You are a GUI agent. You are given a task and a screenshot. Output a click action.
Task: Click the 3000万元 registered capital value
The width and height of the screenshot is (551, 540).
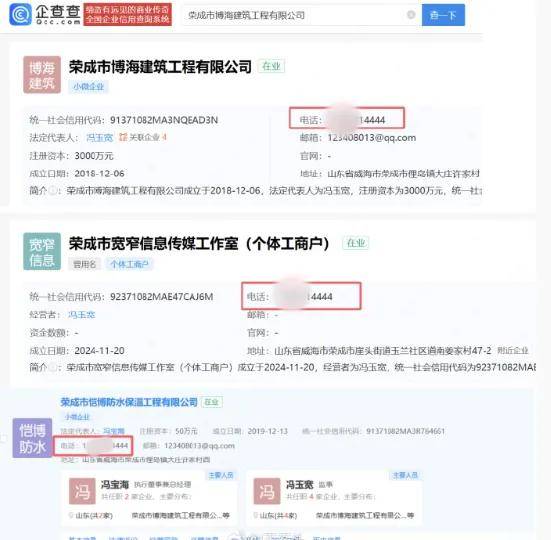(x=94, y=156)
